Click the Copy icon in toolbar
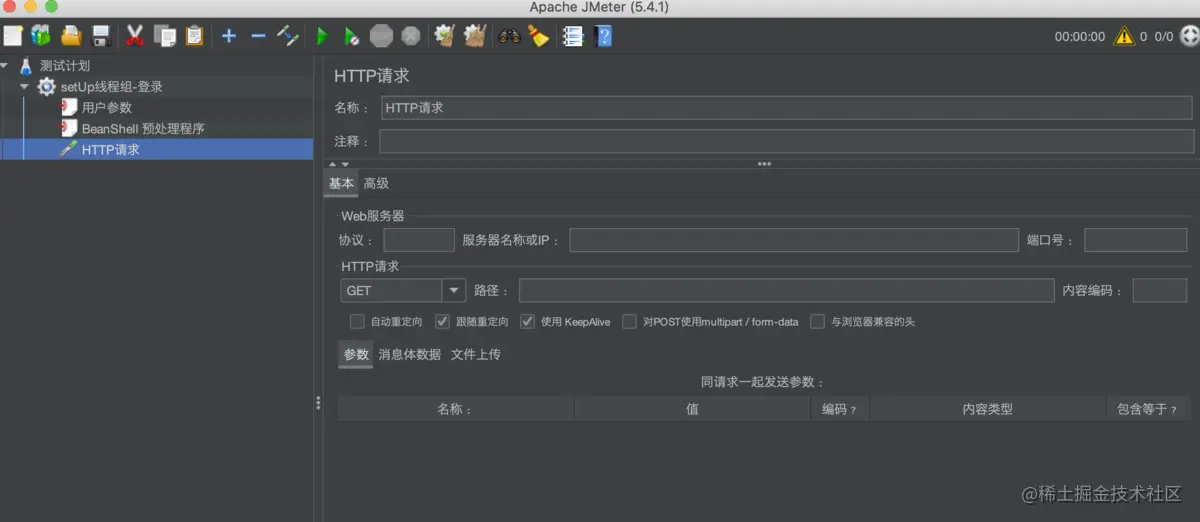1200x522 pixels. [x=165, y=36]
